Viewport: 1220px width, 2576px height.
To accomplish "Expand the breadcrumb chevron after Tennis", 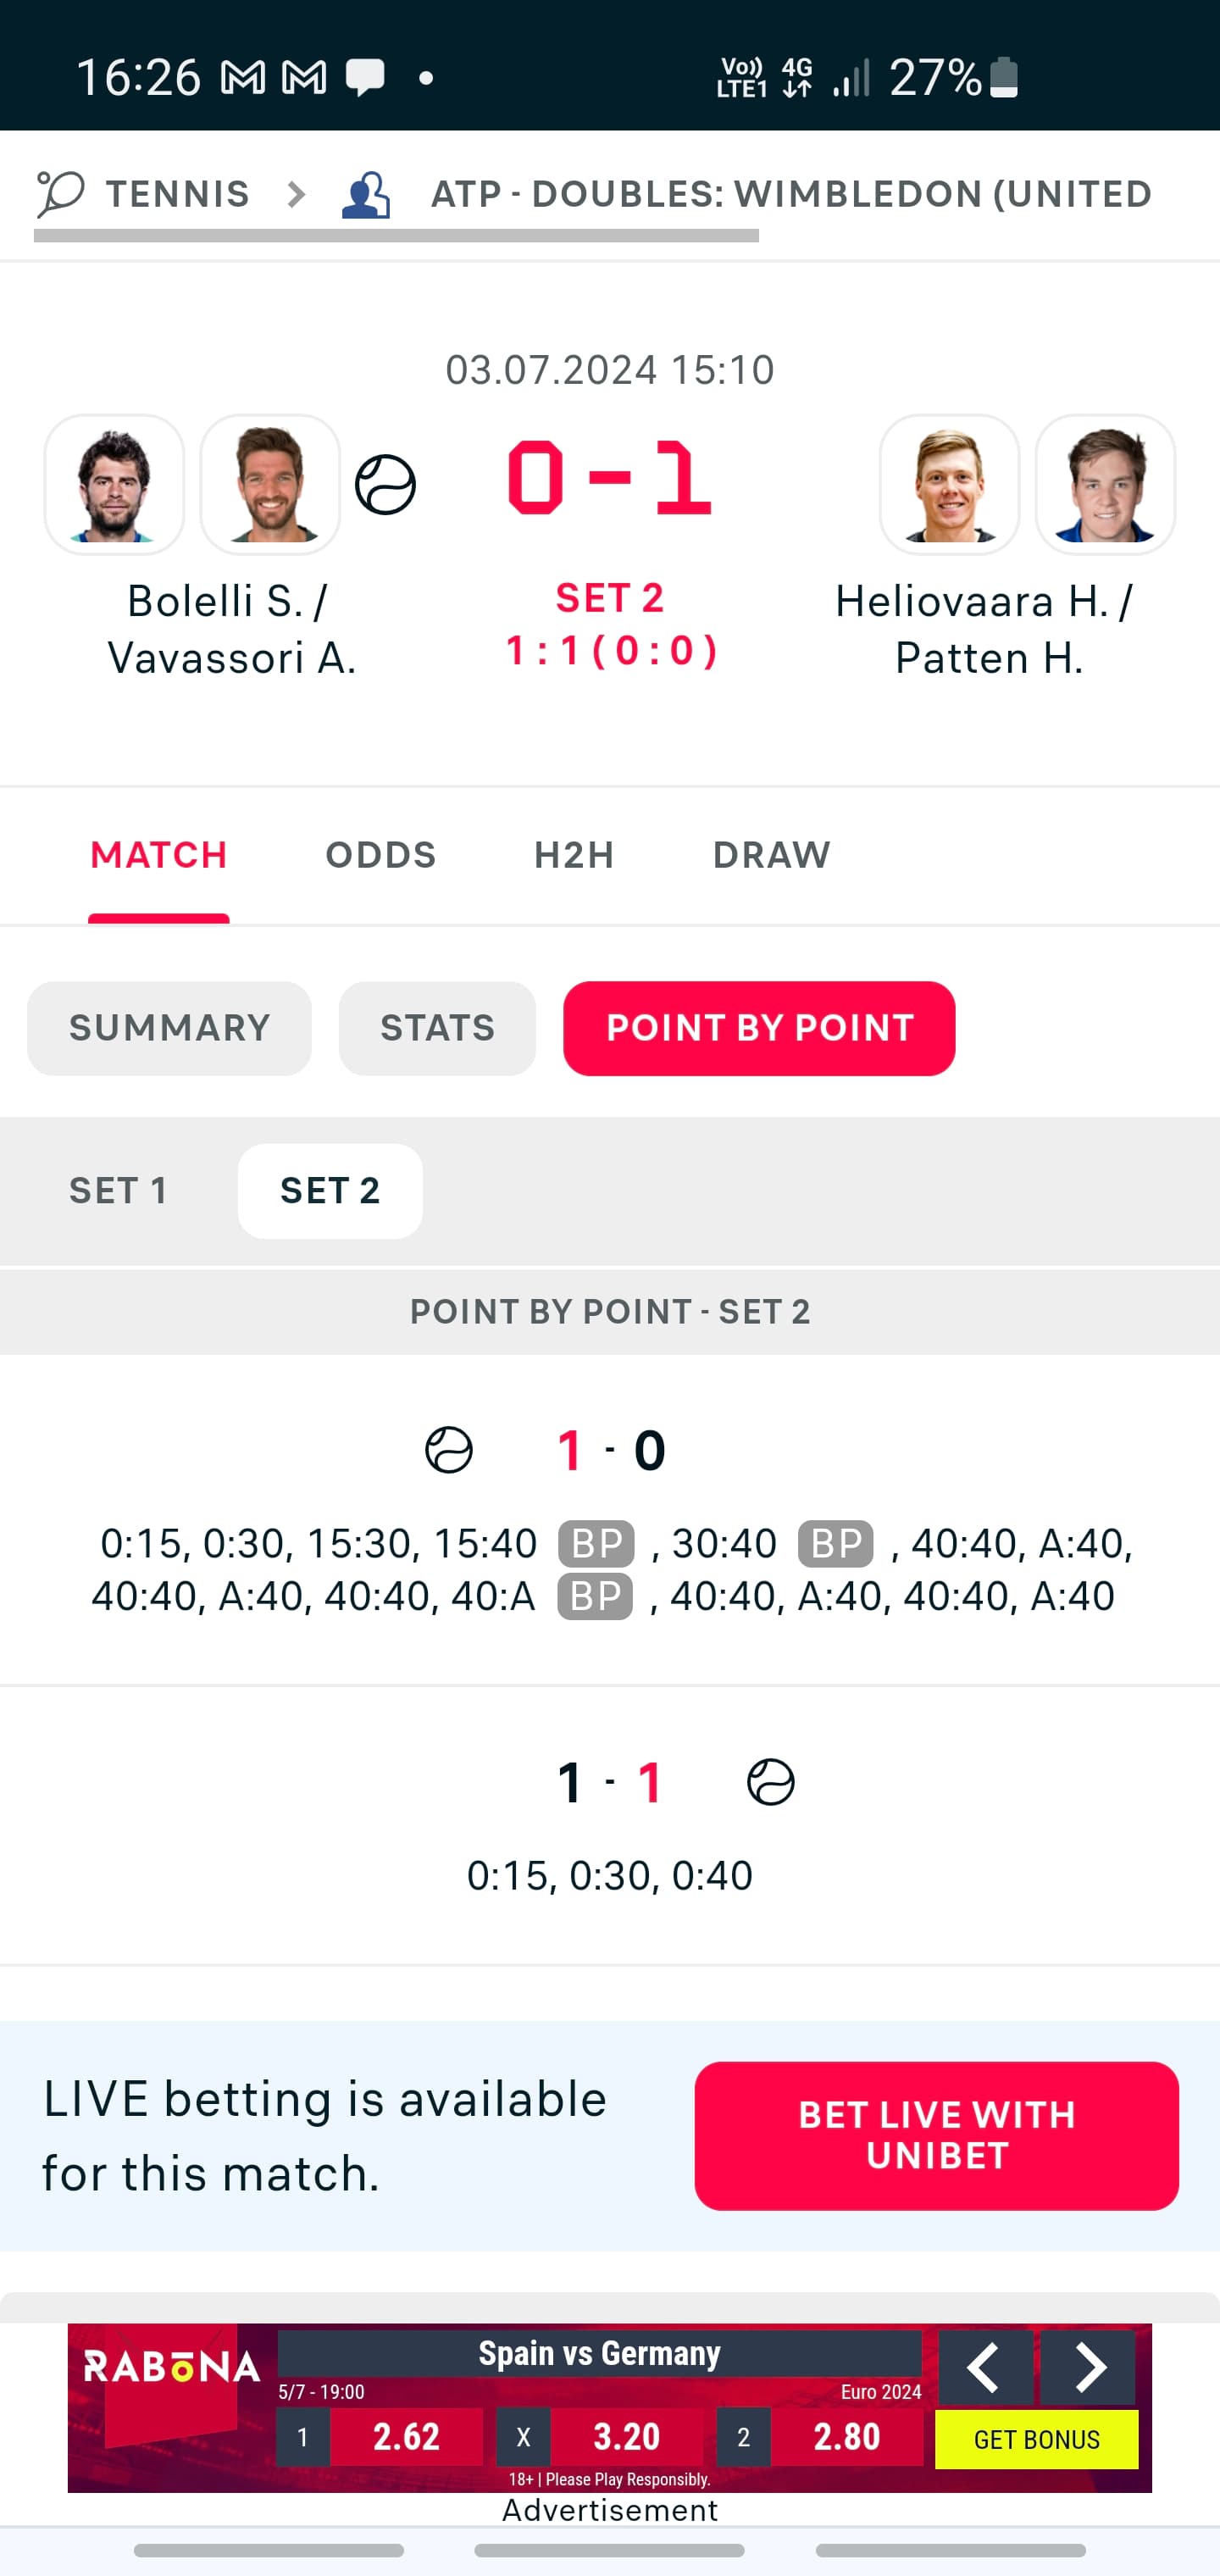I will 296,194.
